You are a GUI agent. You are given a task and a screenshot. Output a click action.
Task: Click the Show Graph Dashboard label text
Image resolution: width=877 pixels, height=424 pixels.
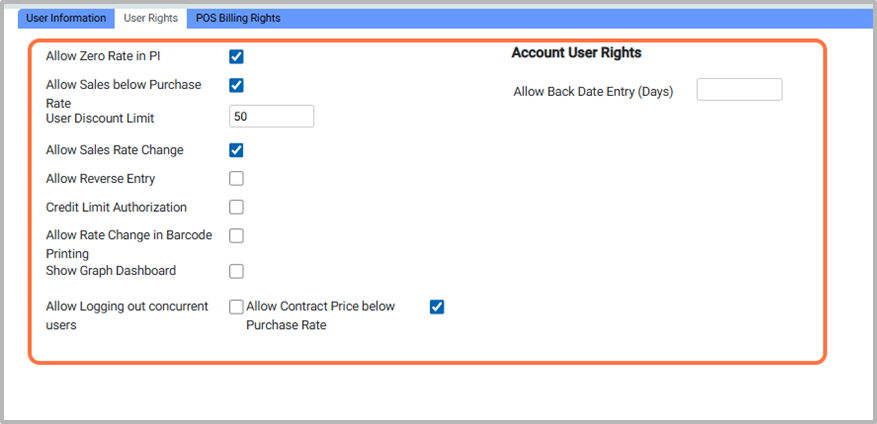click(111, 271)
